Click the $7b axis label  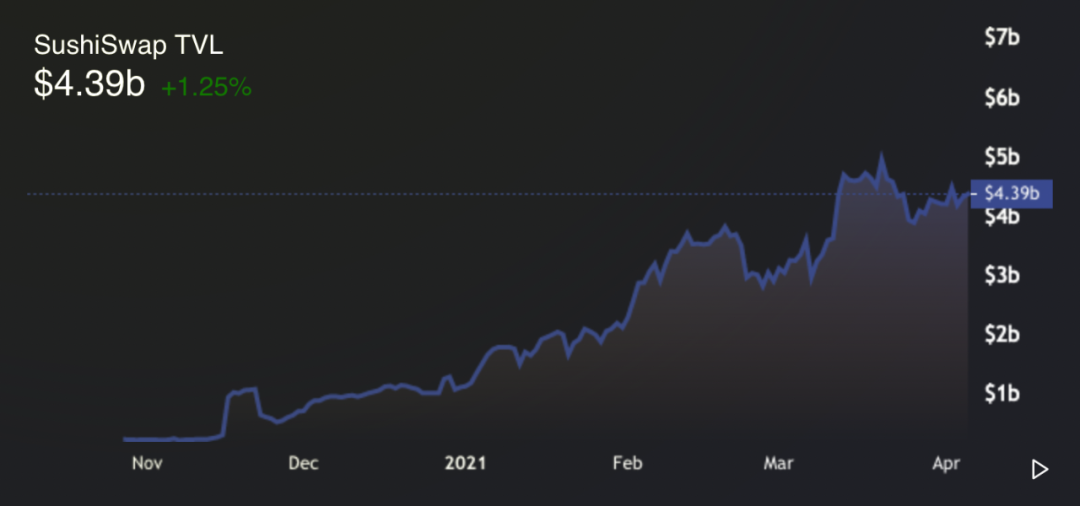click(x=1002, y=37)
